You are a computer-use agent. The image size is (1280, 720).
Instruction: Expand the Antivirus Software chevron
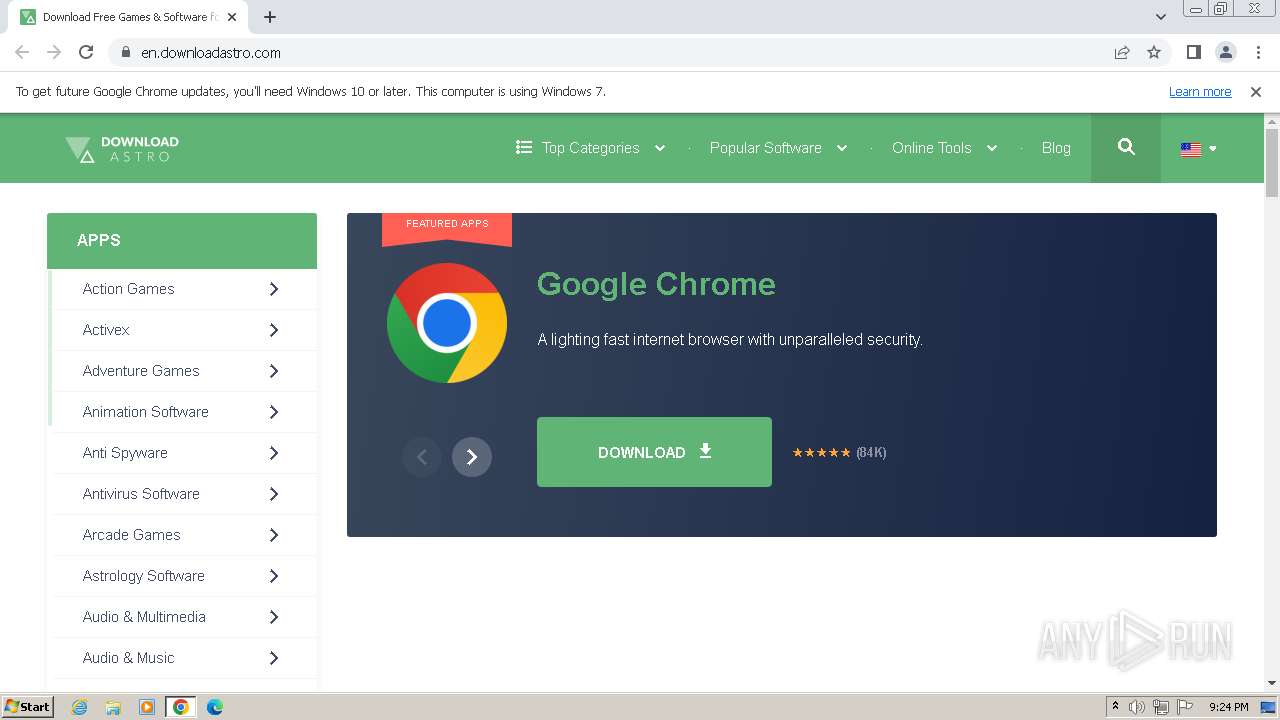pyautogui.click(x=274, y=494)
